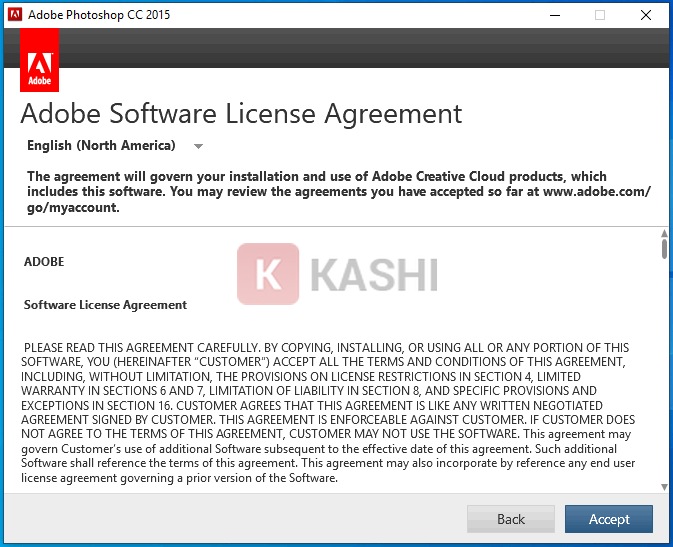Open the English (North America) language dropdown

click(x=101, y=146)
